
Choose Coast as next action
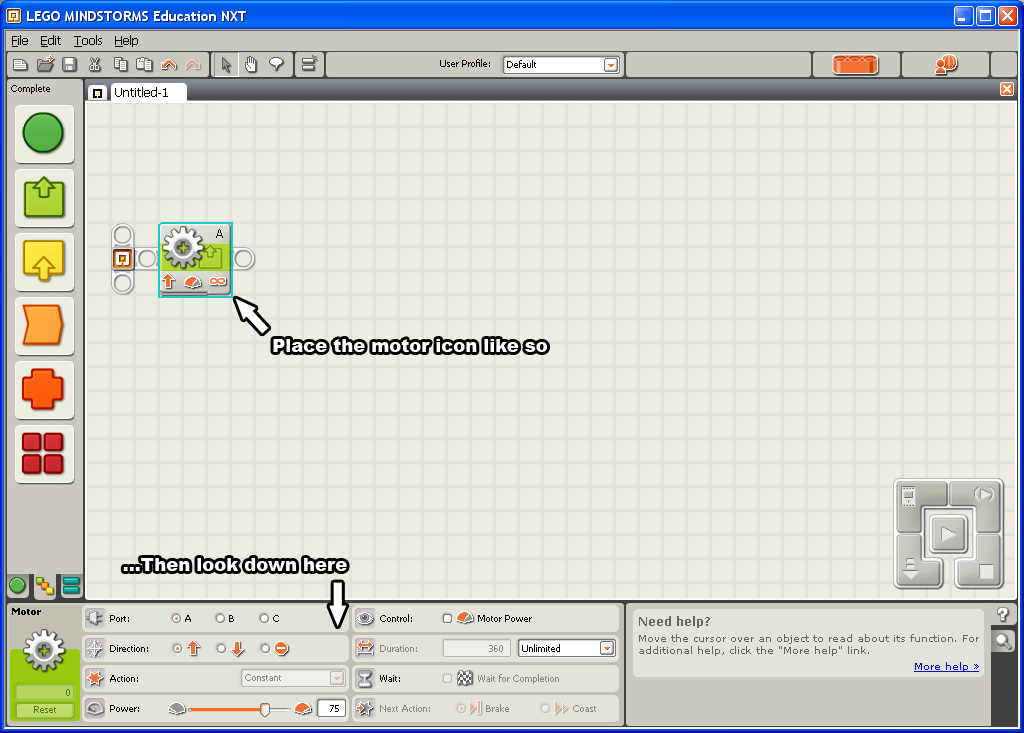545,708
